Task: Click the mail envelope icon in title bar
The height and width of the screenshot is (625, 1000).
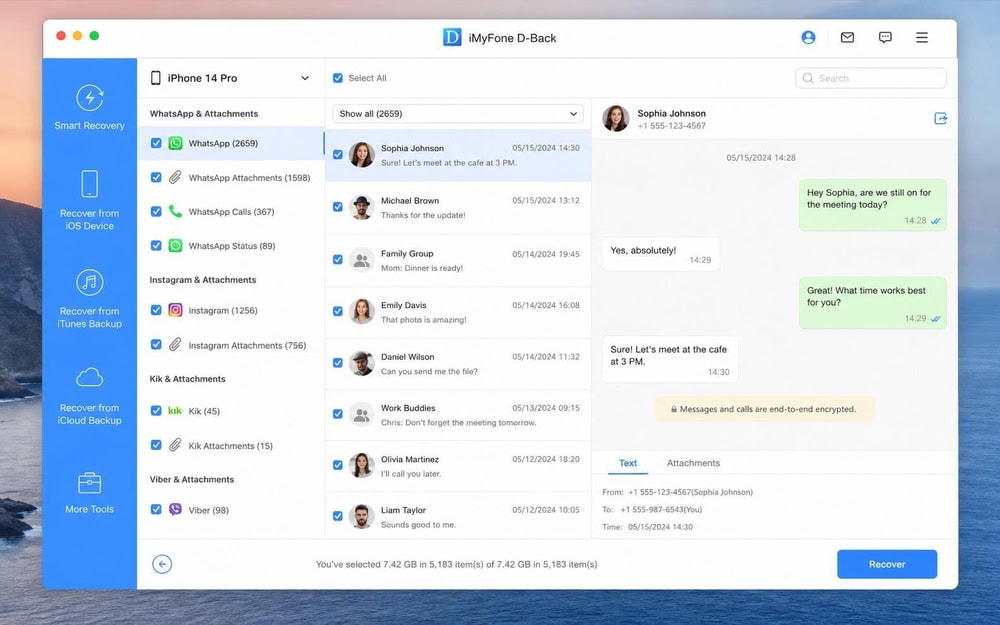Action: [847, 38]
